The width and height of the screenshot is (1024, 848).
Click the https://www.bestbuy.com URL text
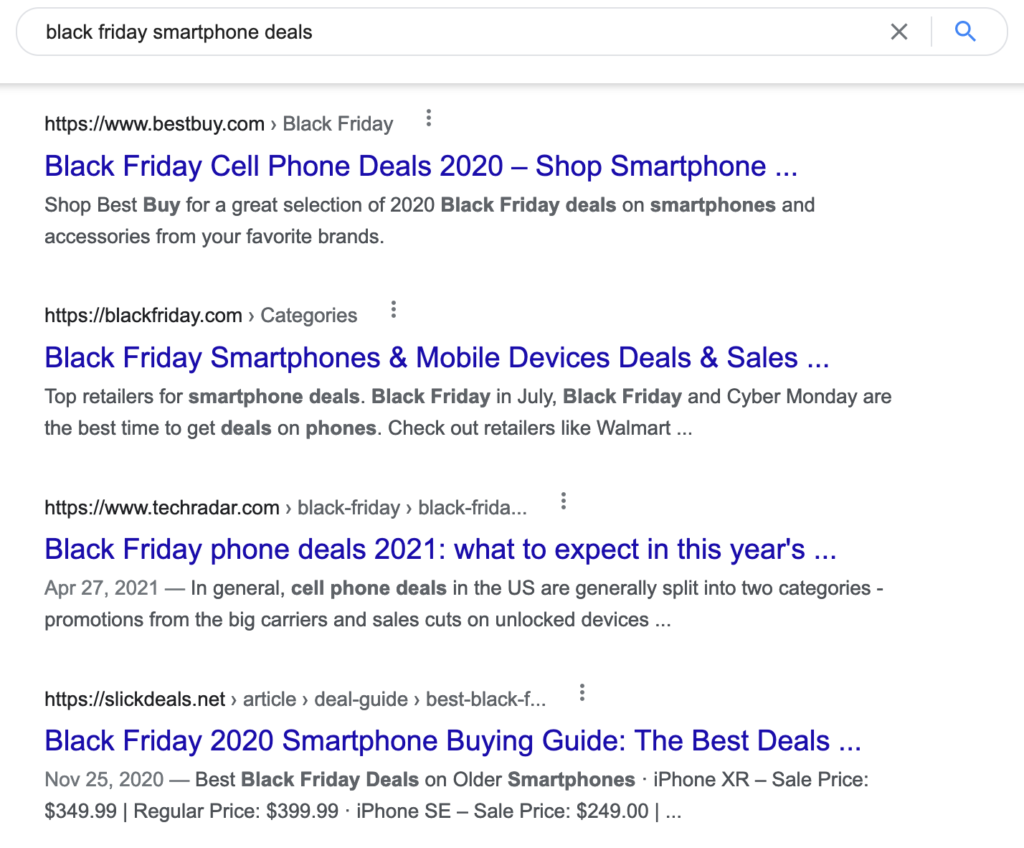(154, 124)
